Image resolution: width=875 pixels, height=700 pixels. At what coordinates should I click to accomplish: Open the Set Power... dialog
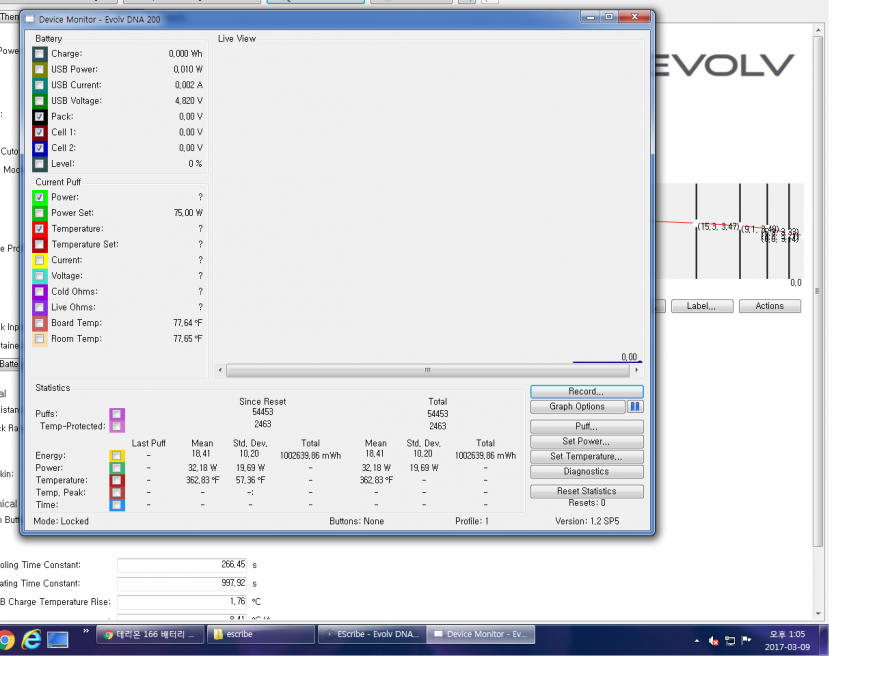coord(586,442)
